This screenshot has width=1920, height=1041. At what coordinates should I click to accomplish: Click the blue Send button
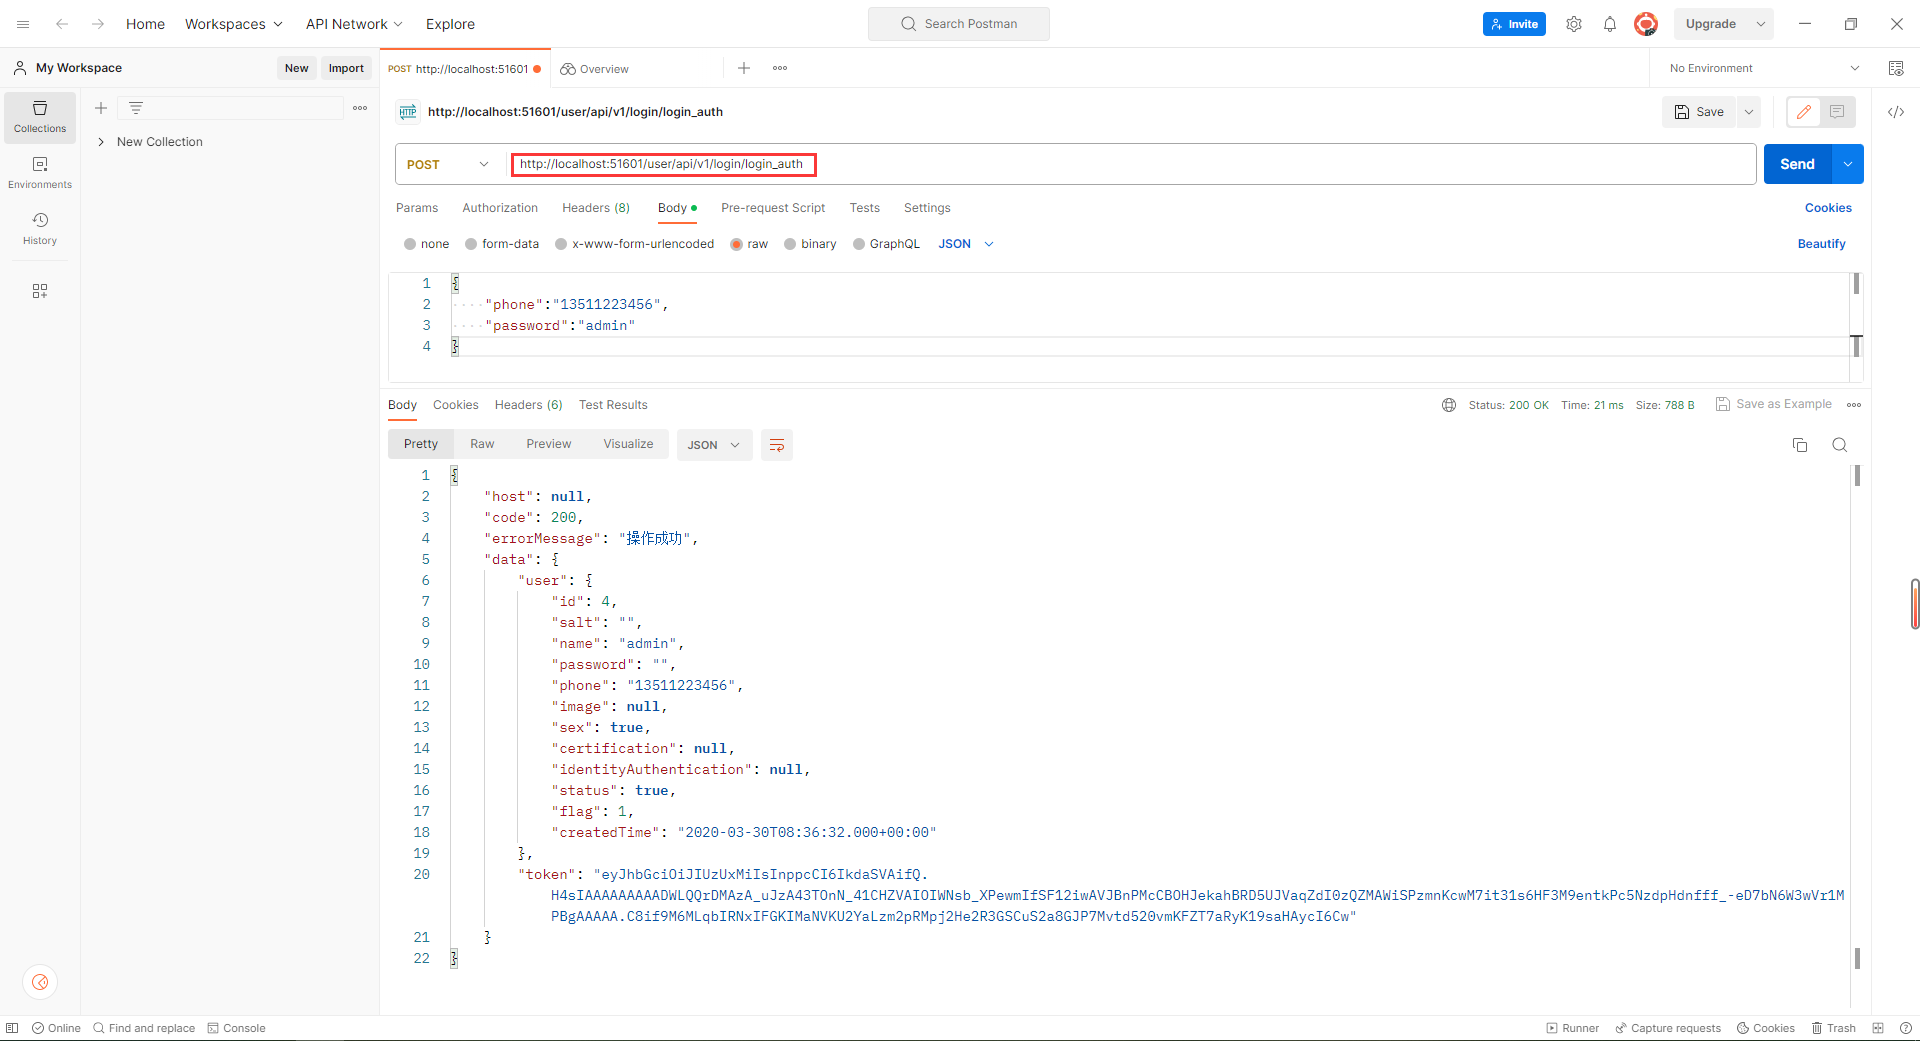(x=1796, y=164)
